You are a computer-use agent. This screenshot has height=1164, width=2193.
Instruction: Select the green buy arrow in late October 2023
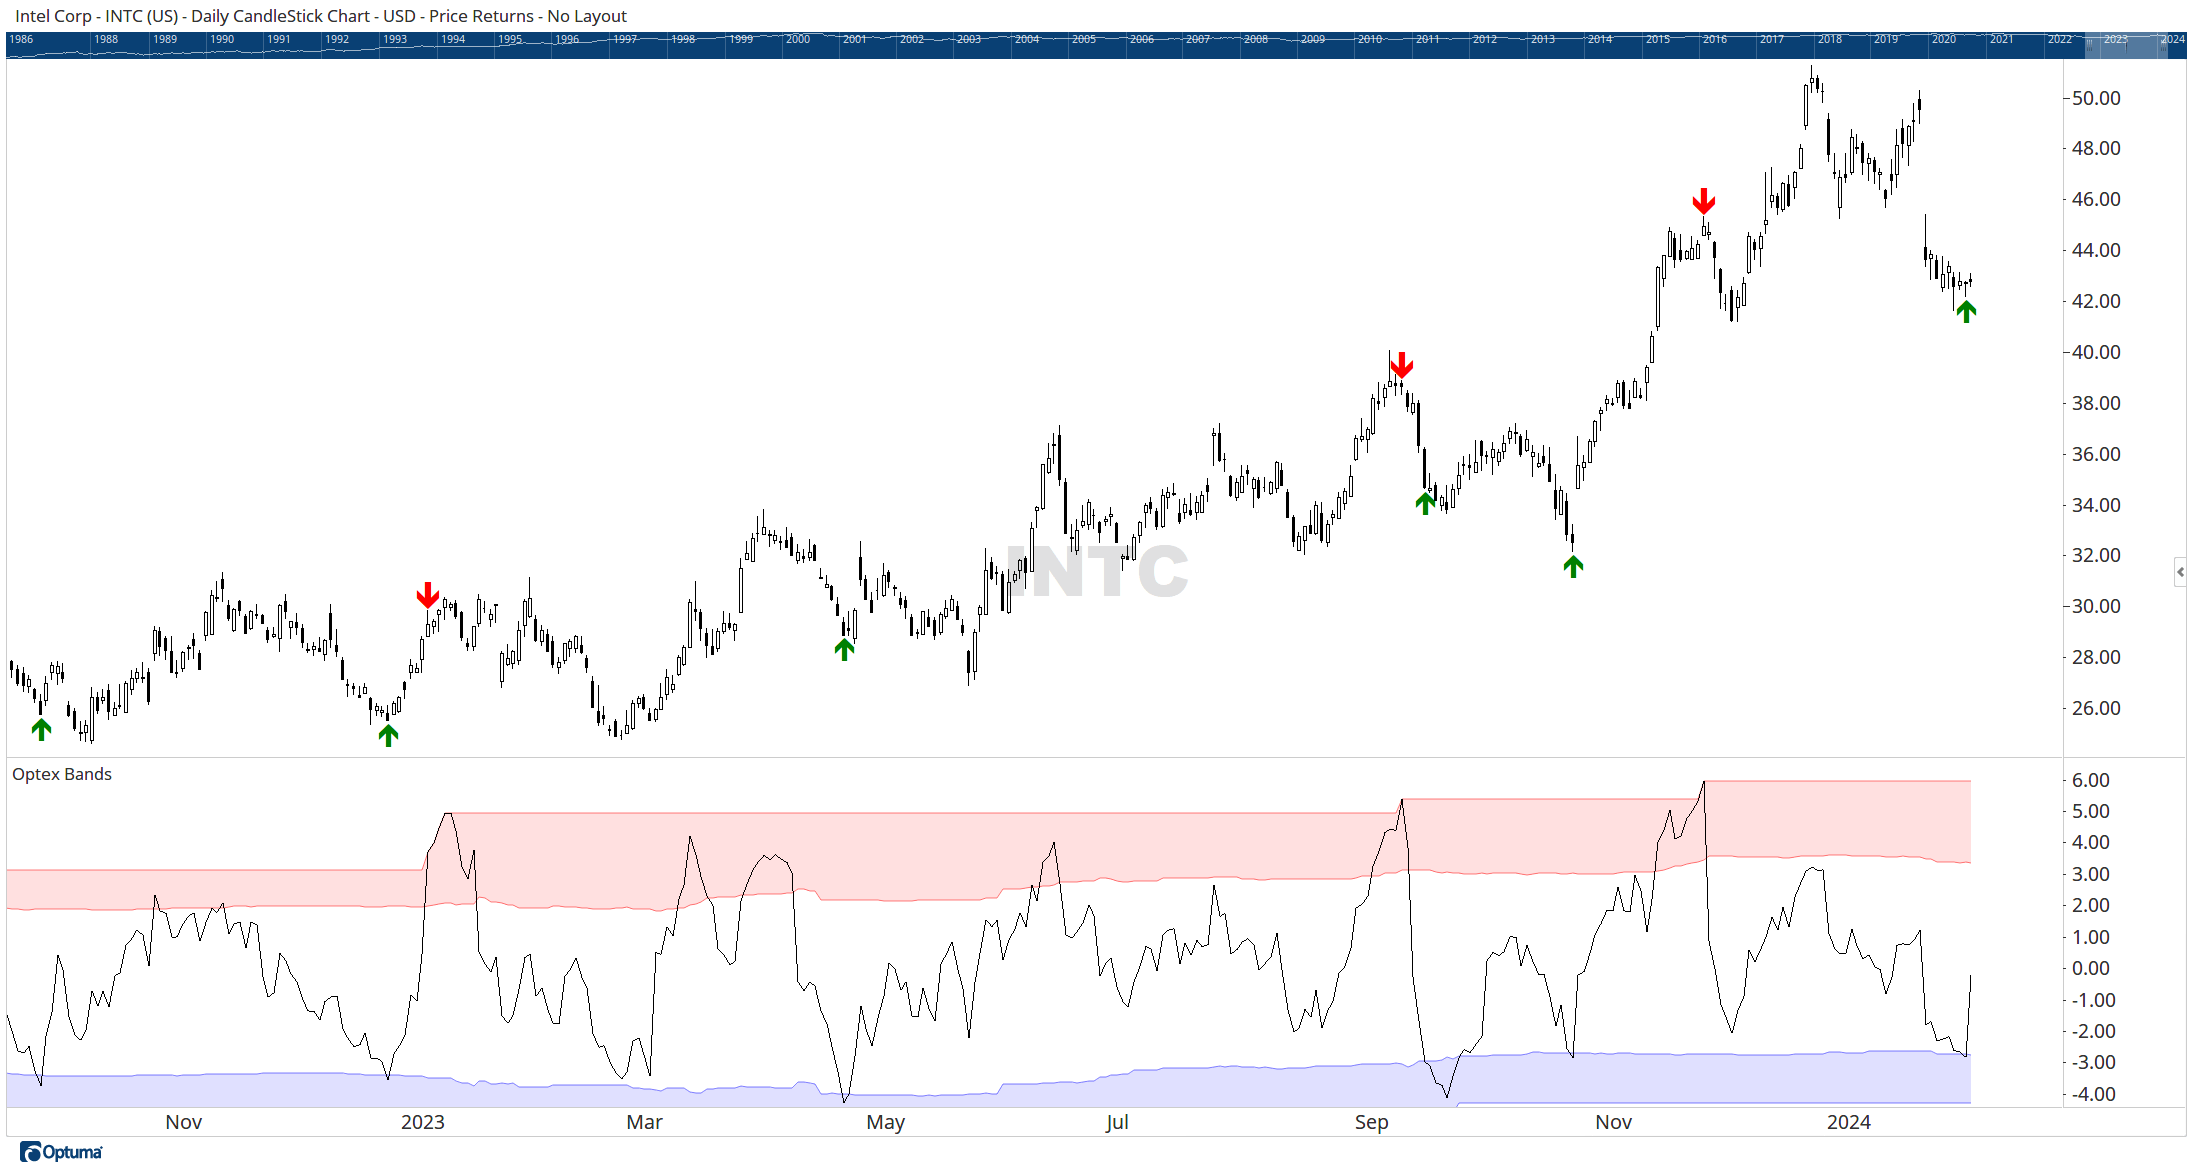point(1573,566)
